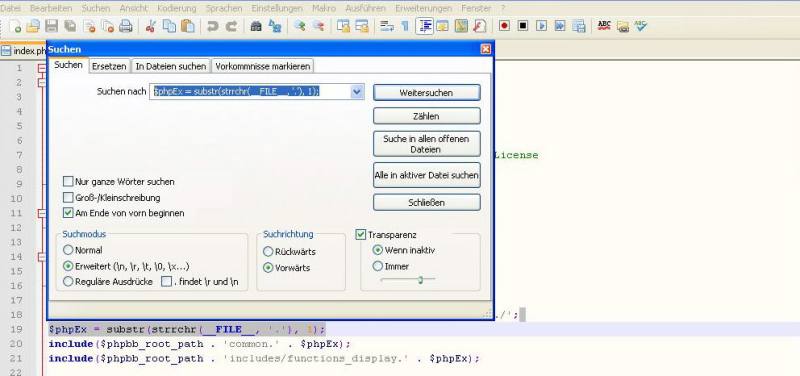Collapse the fold marker at line 11

(41, 213)
